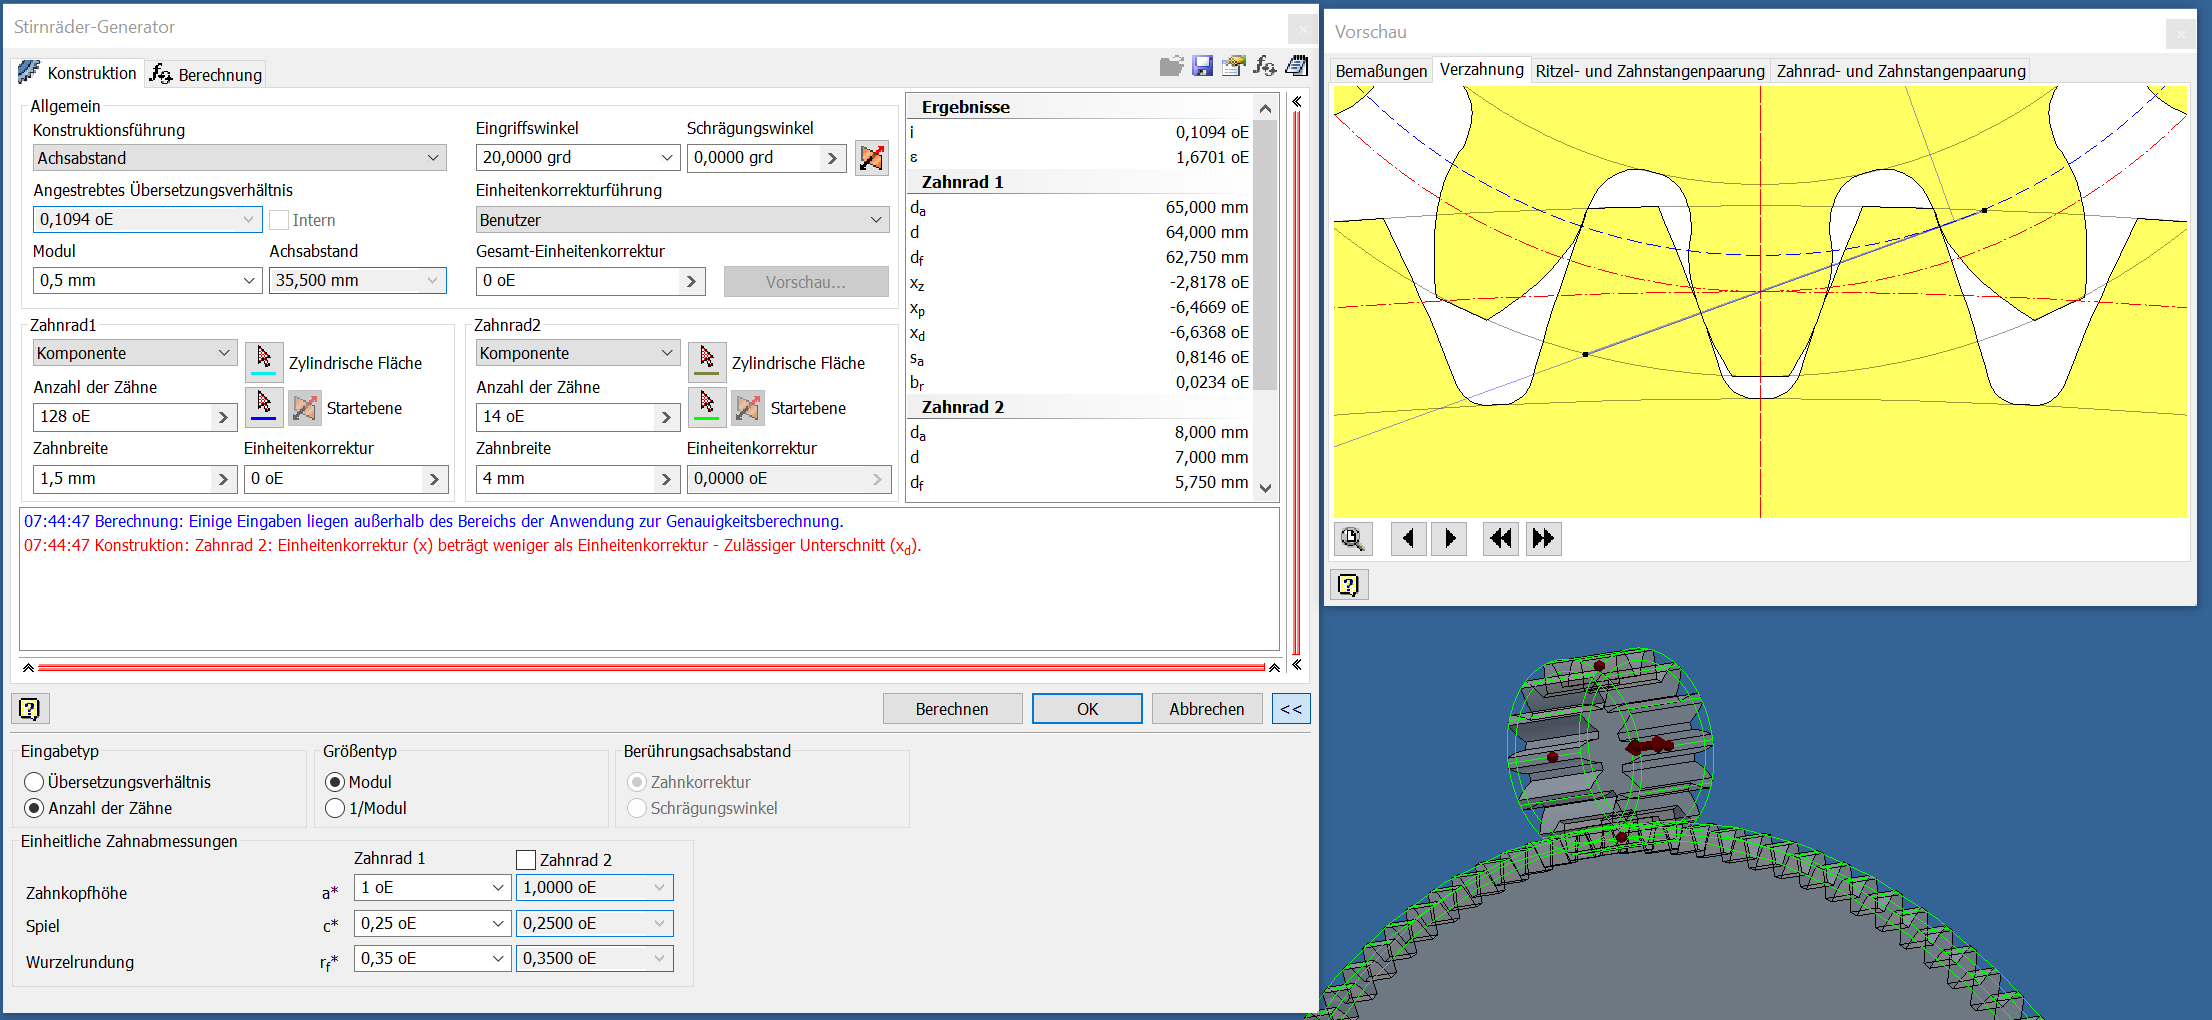Viewport: 2212px width, 1020px height.
Task: Click the help icon in generator dialog
Action: point(30,708)
